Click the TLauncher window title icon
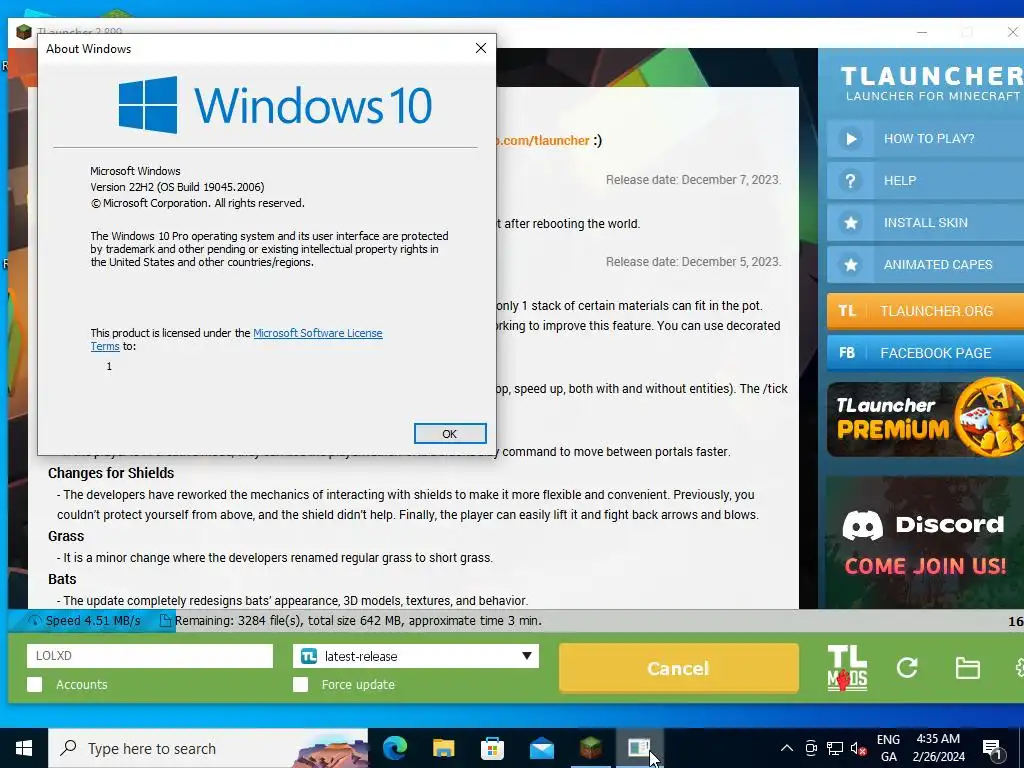This screenshot has width=1024, height=768. (x=24, y=31)
